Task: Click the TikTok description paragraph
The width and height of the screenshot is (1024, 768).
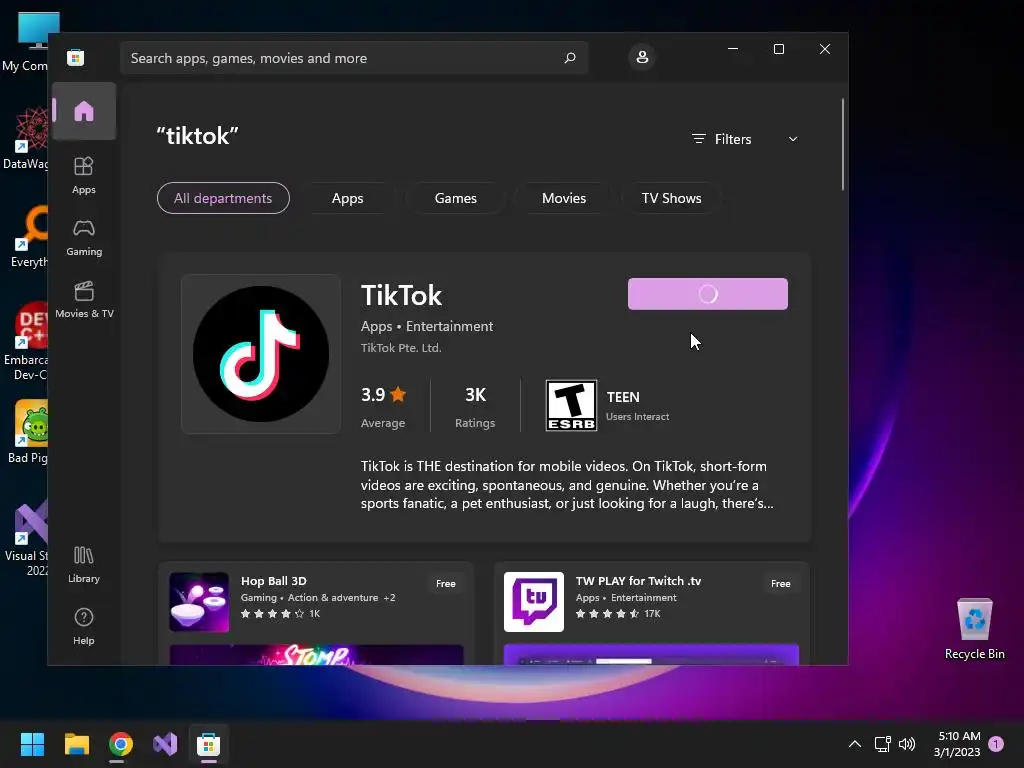Action: click(567, 485)
